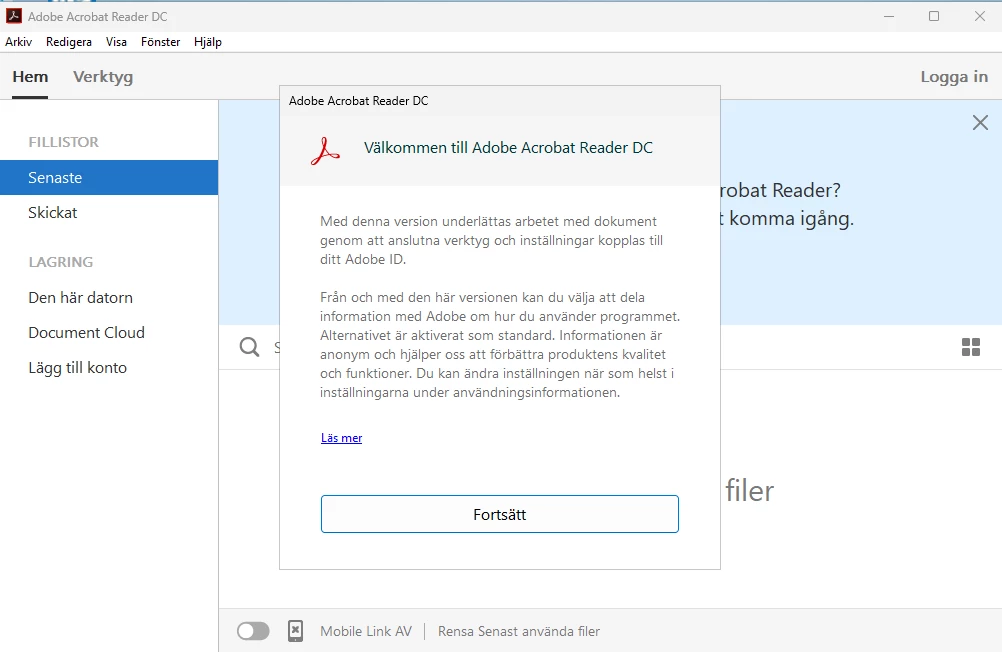The image size is (1002, 652).
Task: Click the LAGRING section heading
Action: (x=61, y=262)
